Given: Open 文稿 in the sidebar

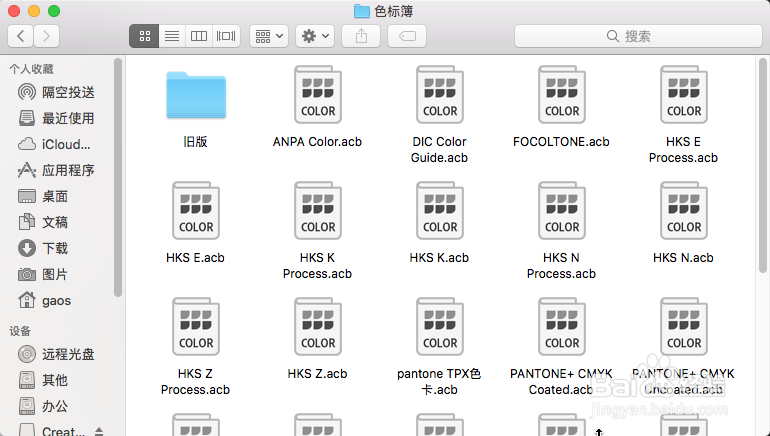Looking at the screenshot, I should click(43, 222).
